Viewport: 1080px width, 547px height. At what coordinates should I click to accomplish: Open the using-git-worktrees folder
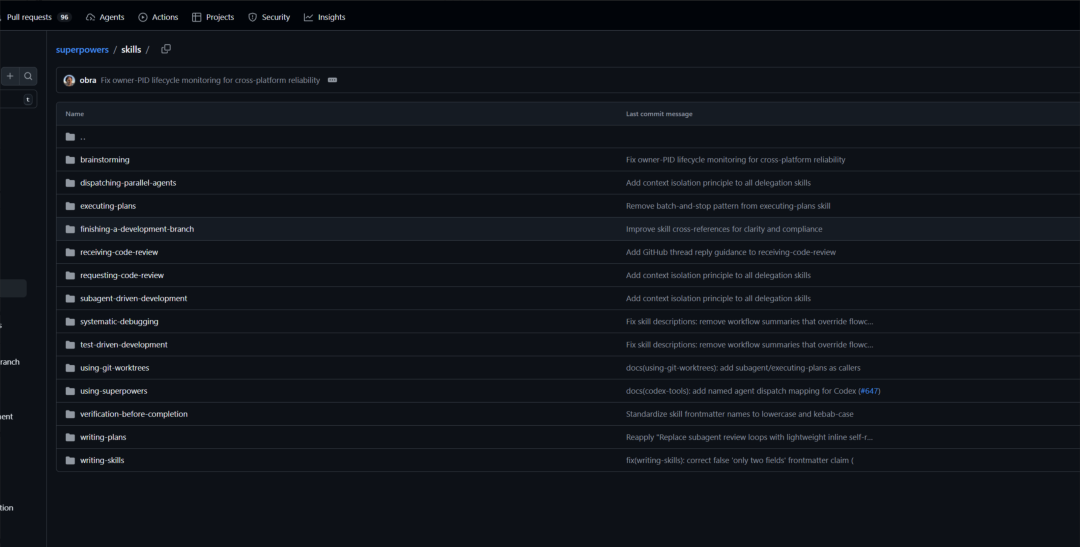114,368
